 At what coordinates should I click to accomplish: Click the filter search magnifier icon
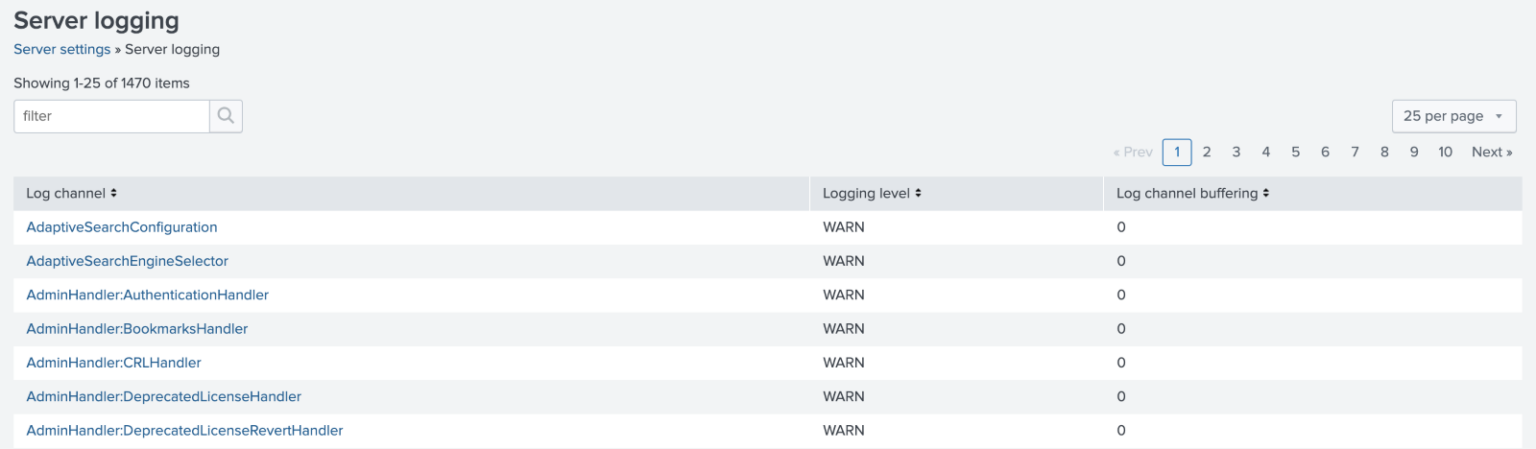click(226, 116)
